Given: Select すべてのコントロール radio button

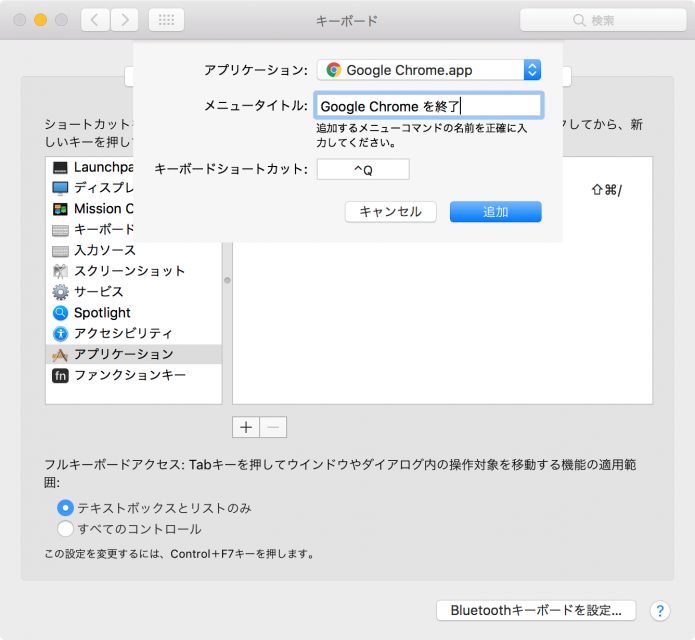Looking at the screenshot, I should [x=65, y=529].
